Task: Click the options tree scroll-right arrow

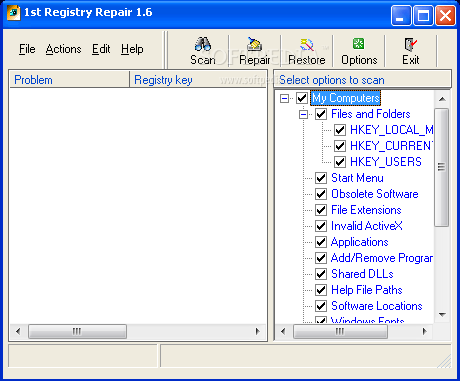Action: point(425,331)
